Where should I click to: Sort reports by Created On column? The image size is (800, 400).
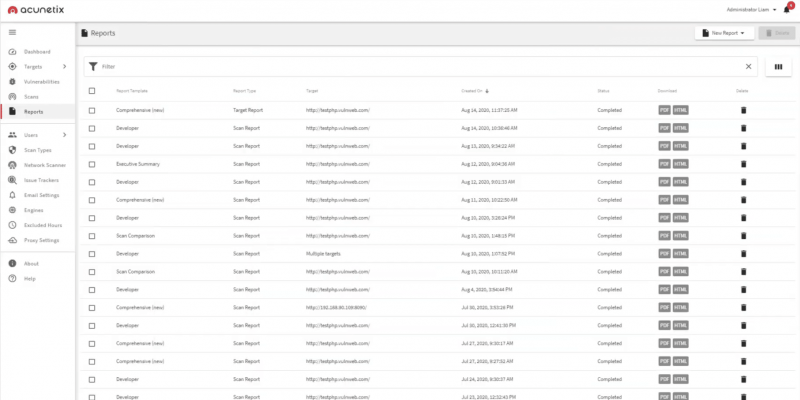472,91
